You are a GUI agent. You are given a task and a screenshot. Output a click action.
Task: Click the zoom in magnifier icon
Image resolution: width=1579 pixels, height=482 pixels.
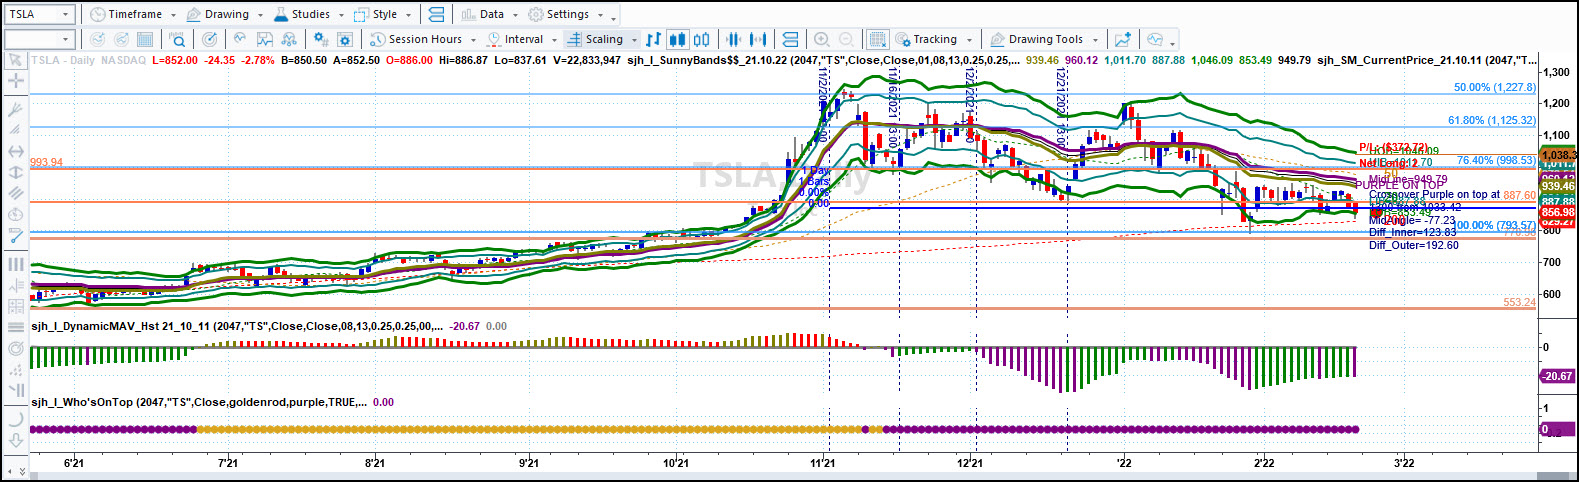point(822,39)
